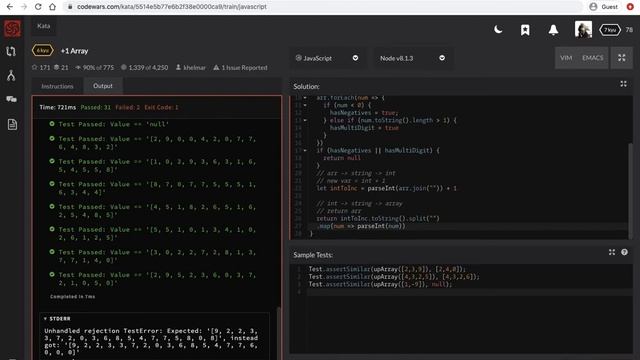The image size is (640, 360).
Task: Click the 'Time: 721ms' text
Action: point(58,107)
